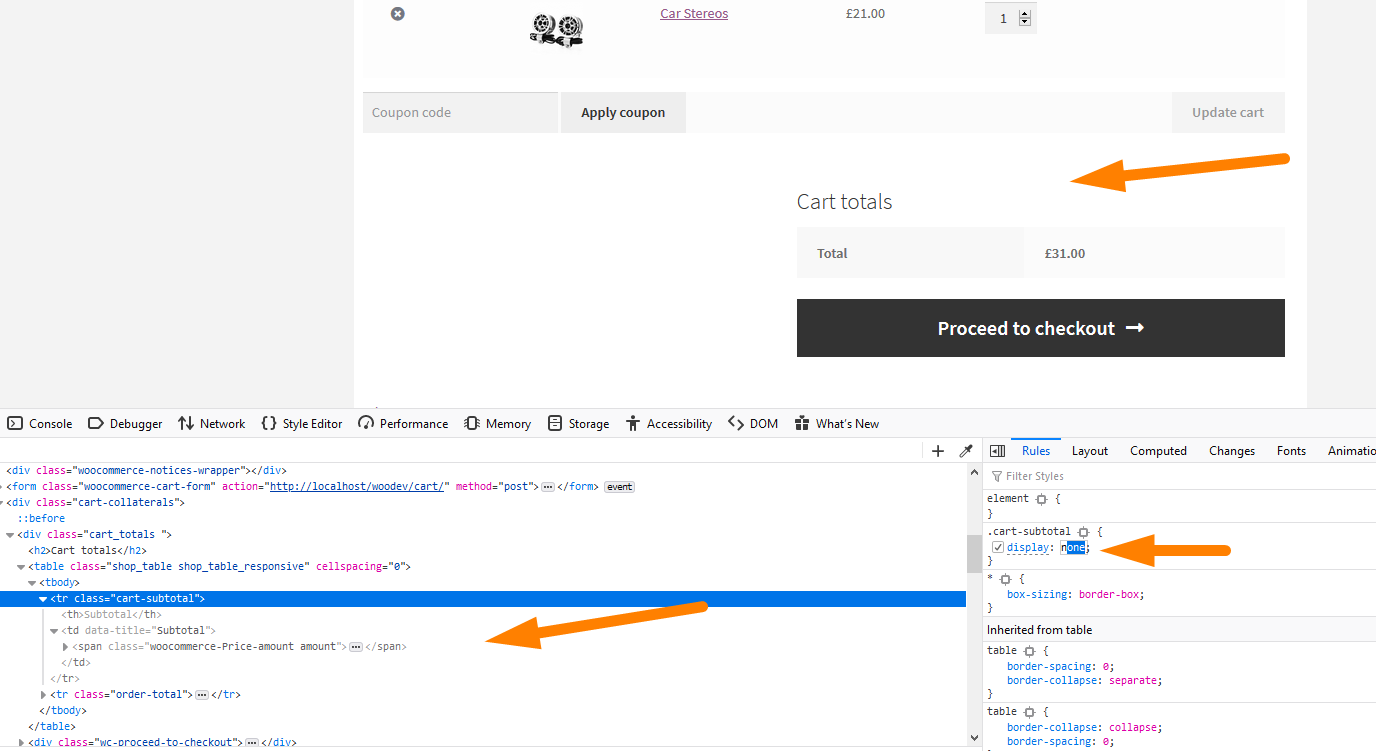The width and height of the screenshot is (1376, 751).
Task: Switch to the Network panel
Action: (211, 424)
